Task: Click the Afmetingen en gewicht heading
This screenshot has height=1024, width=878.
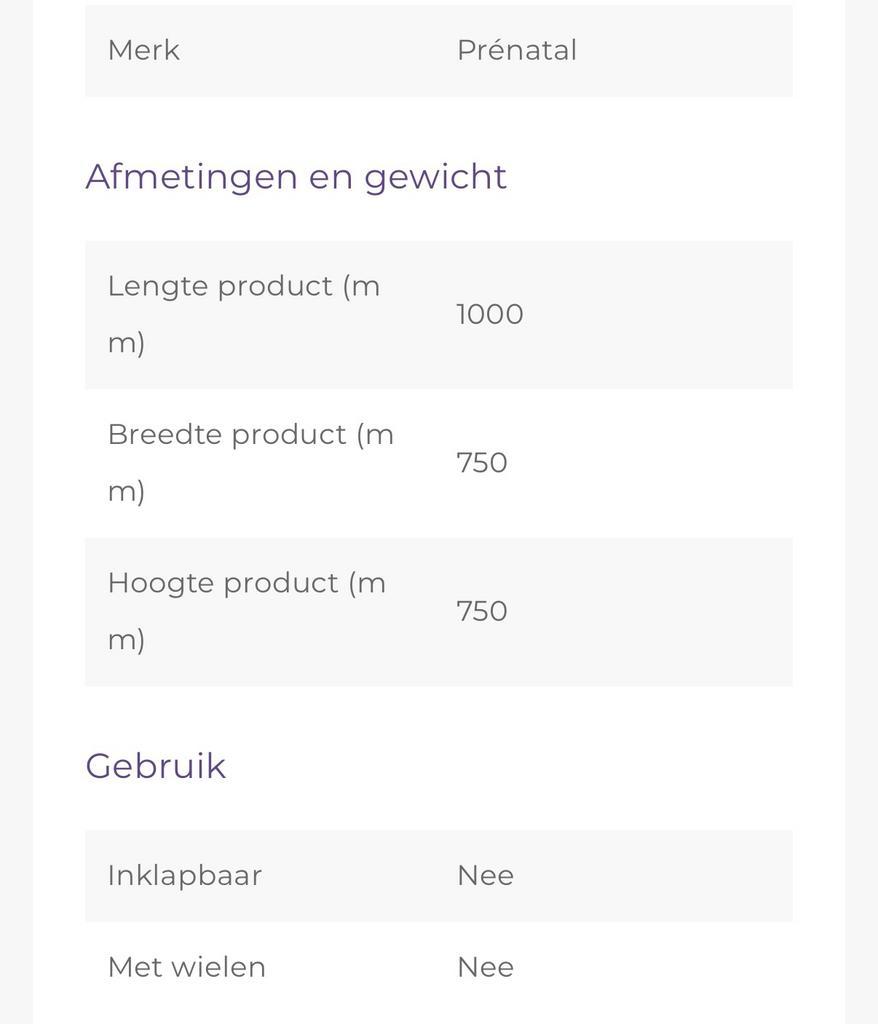Action: point(296,177)
